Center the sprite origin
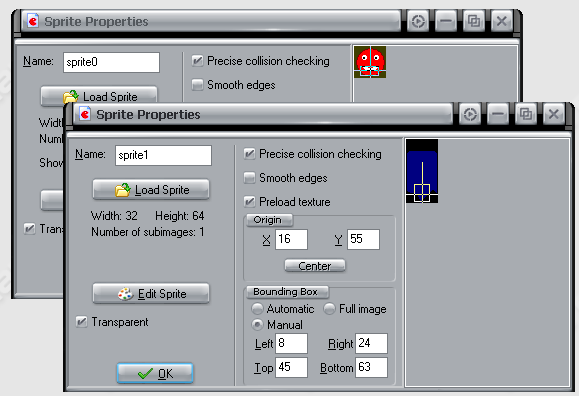The width and height of the screenshot is (579, 396). tap(315, 266)
